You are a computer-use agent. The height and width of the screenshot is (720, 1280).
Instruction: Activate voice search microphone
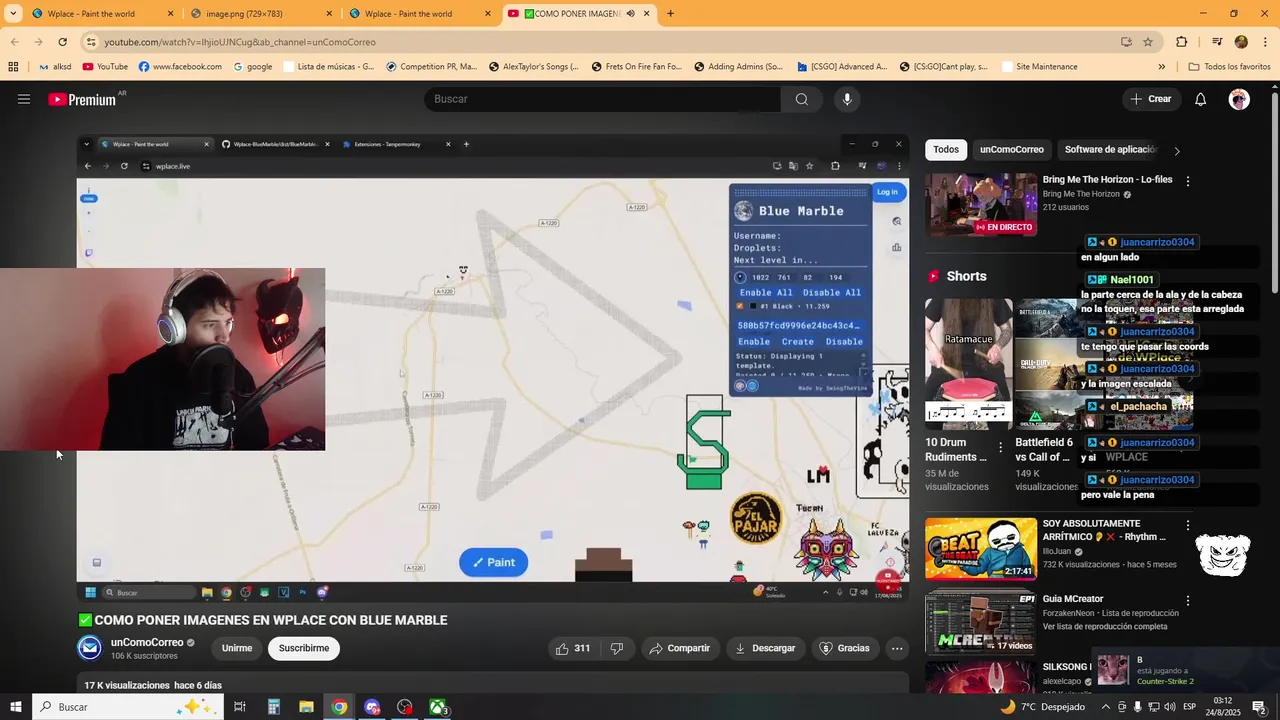(847, 99)
